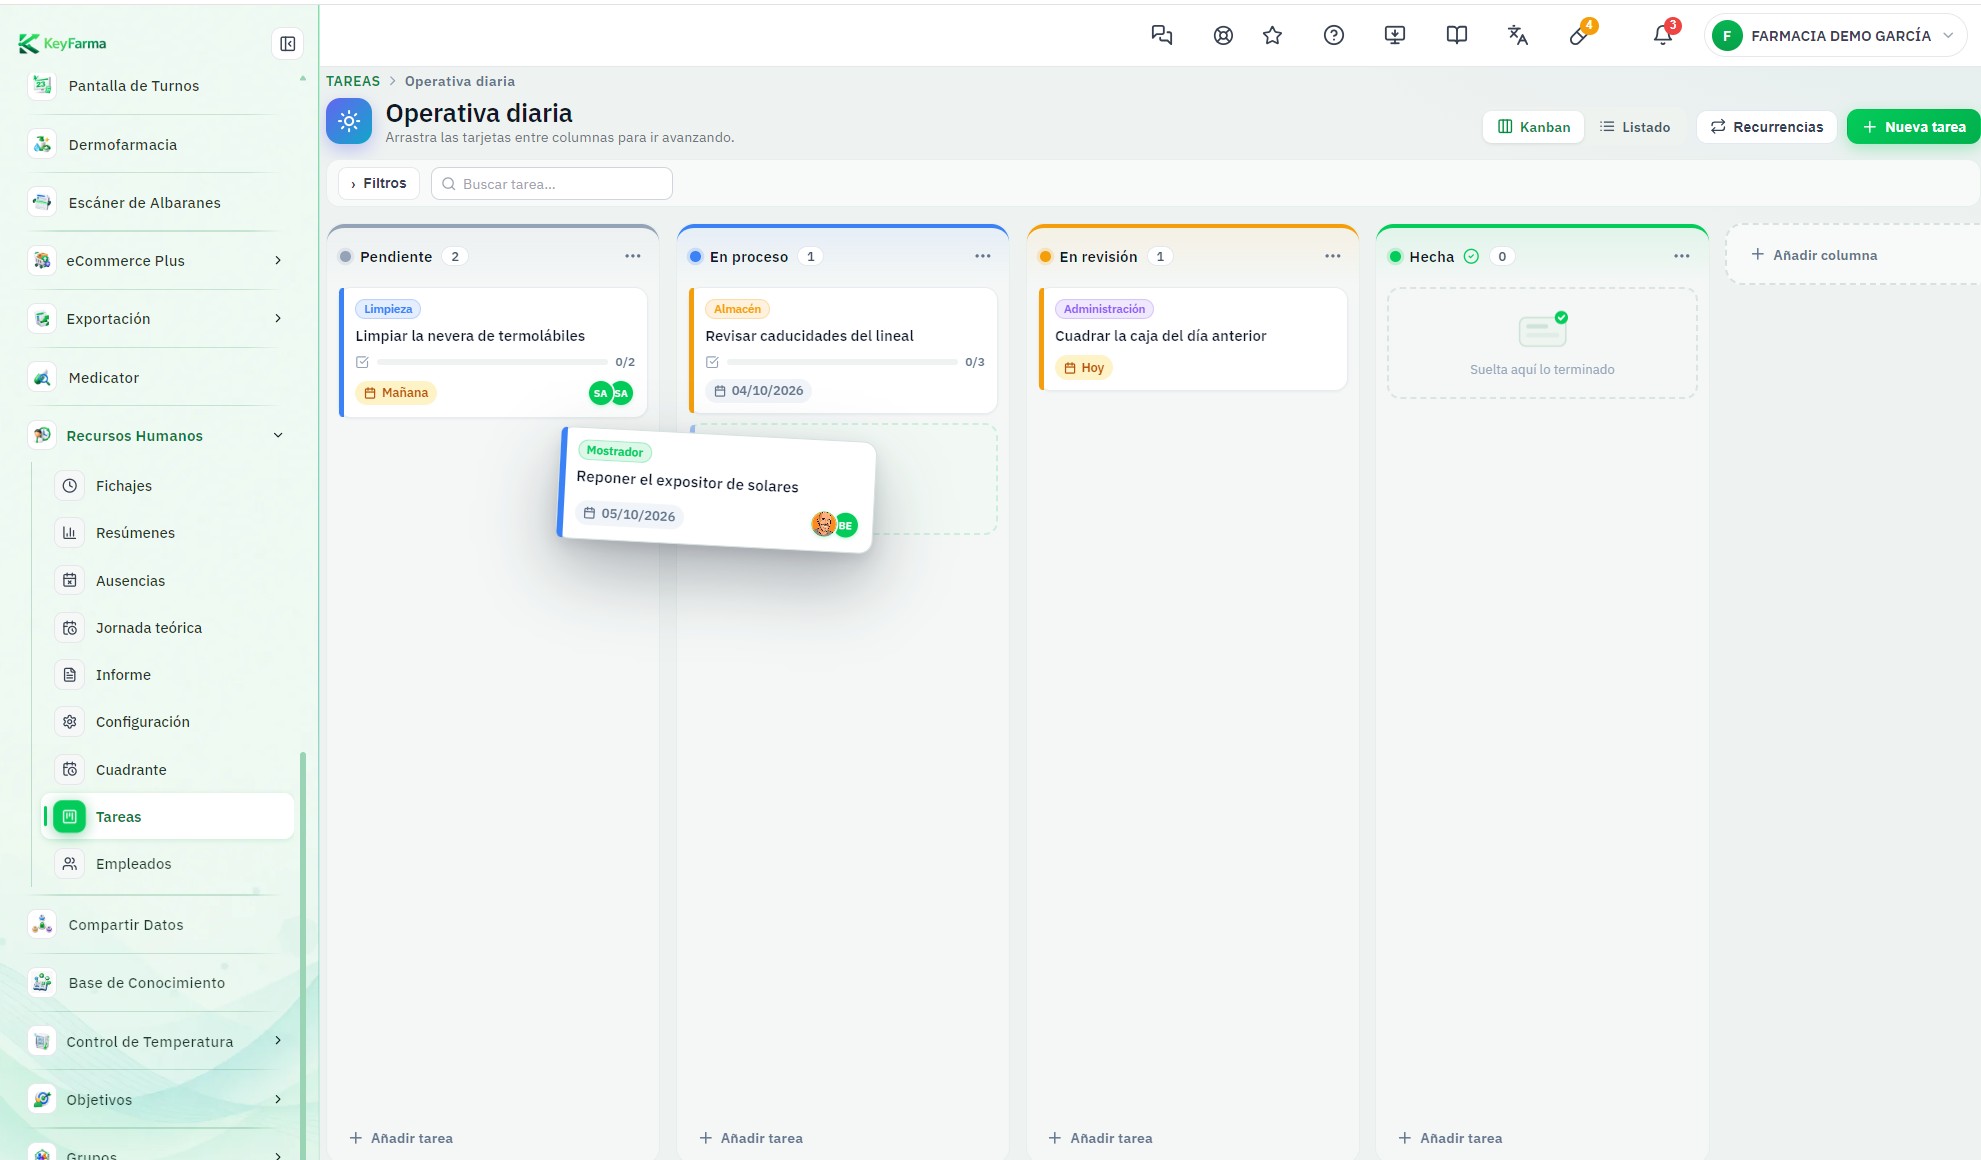
Task: Click progress bar on Revisar caducidades card
Action: click(x=842, y=362)
